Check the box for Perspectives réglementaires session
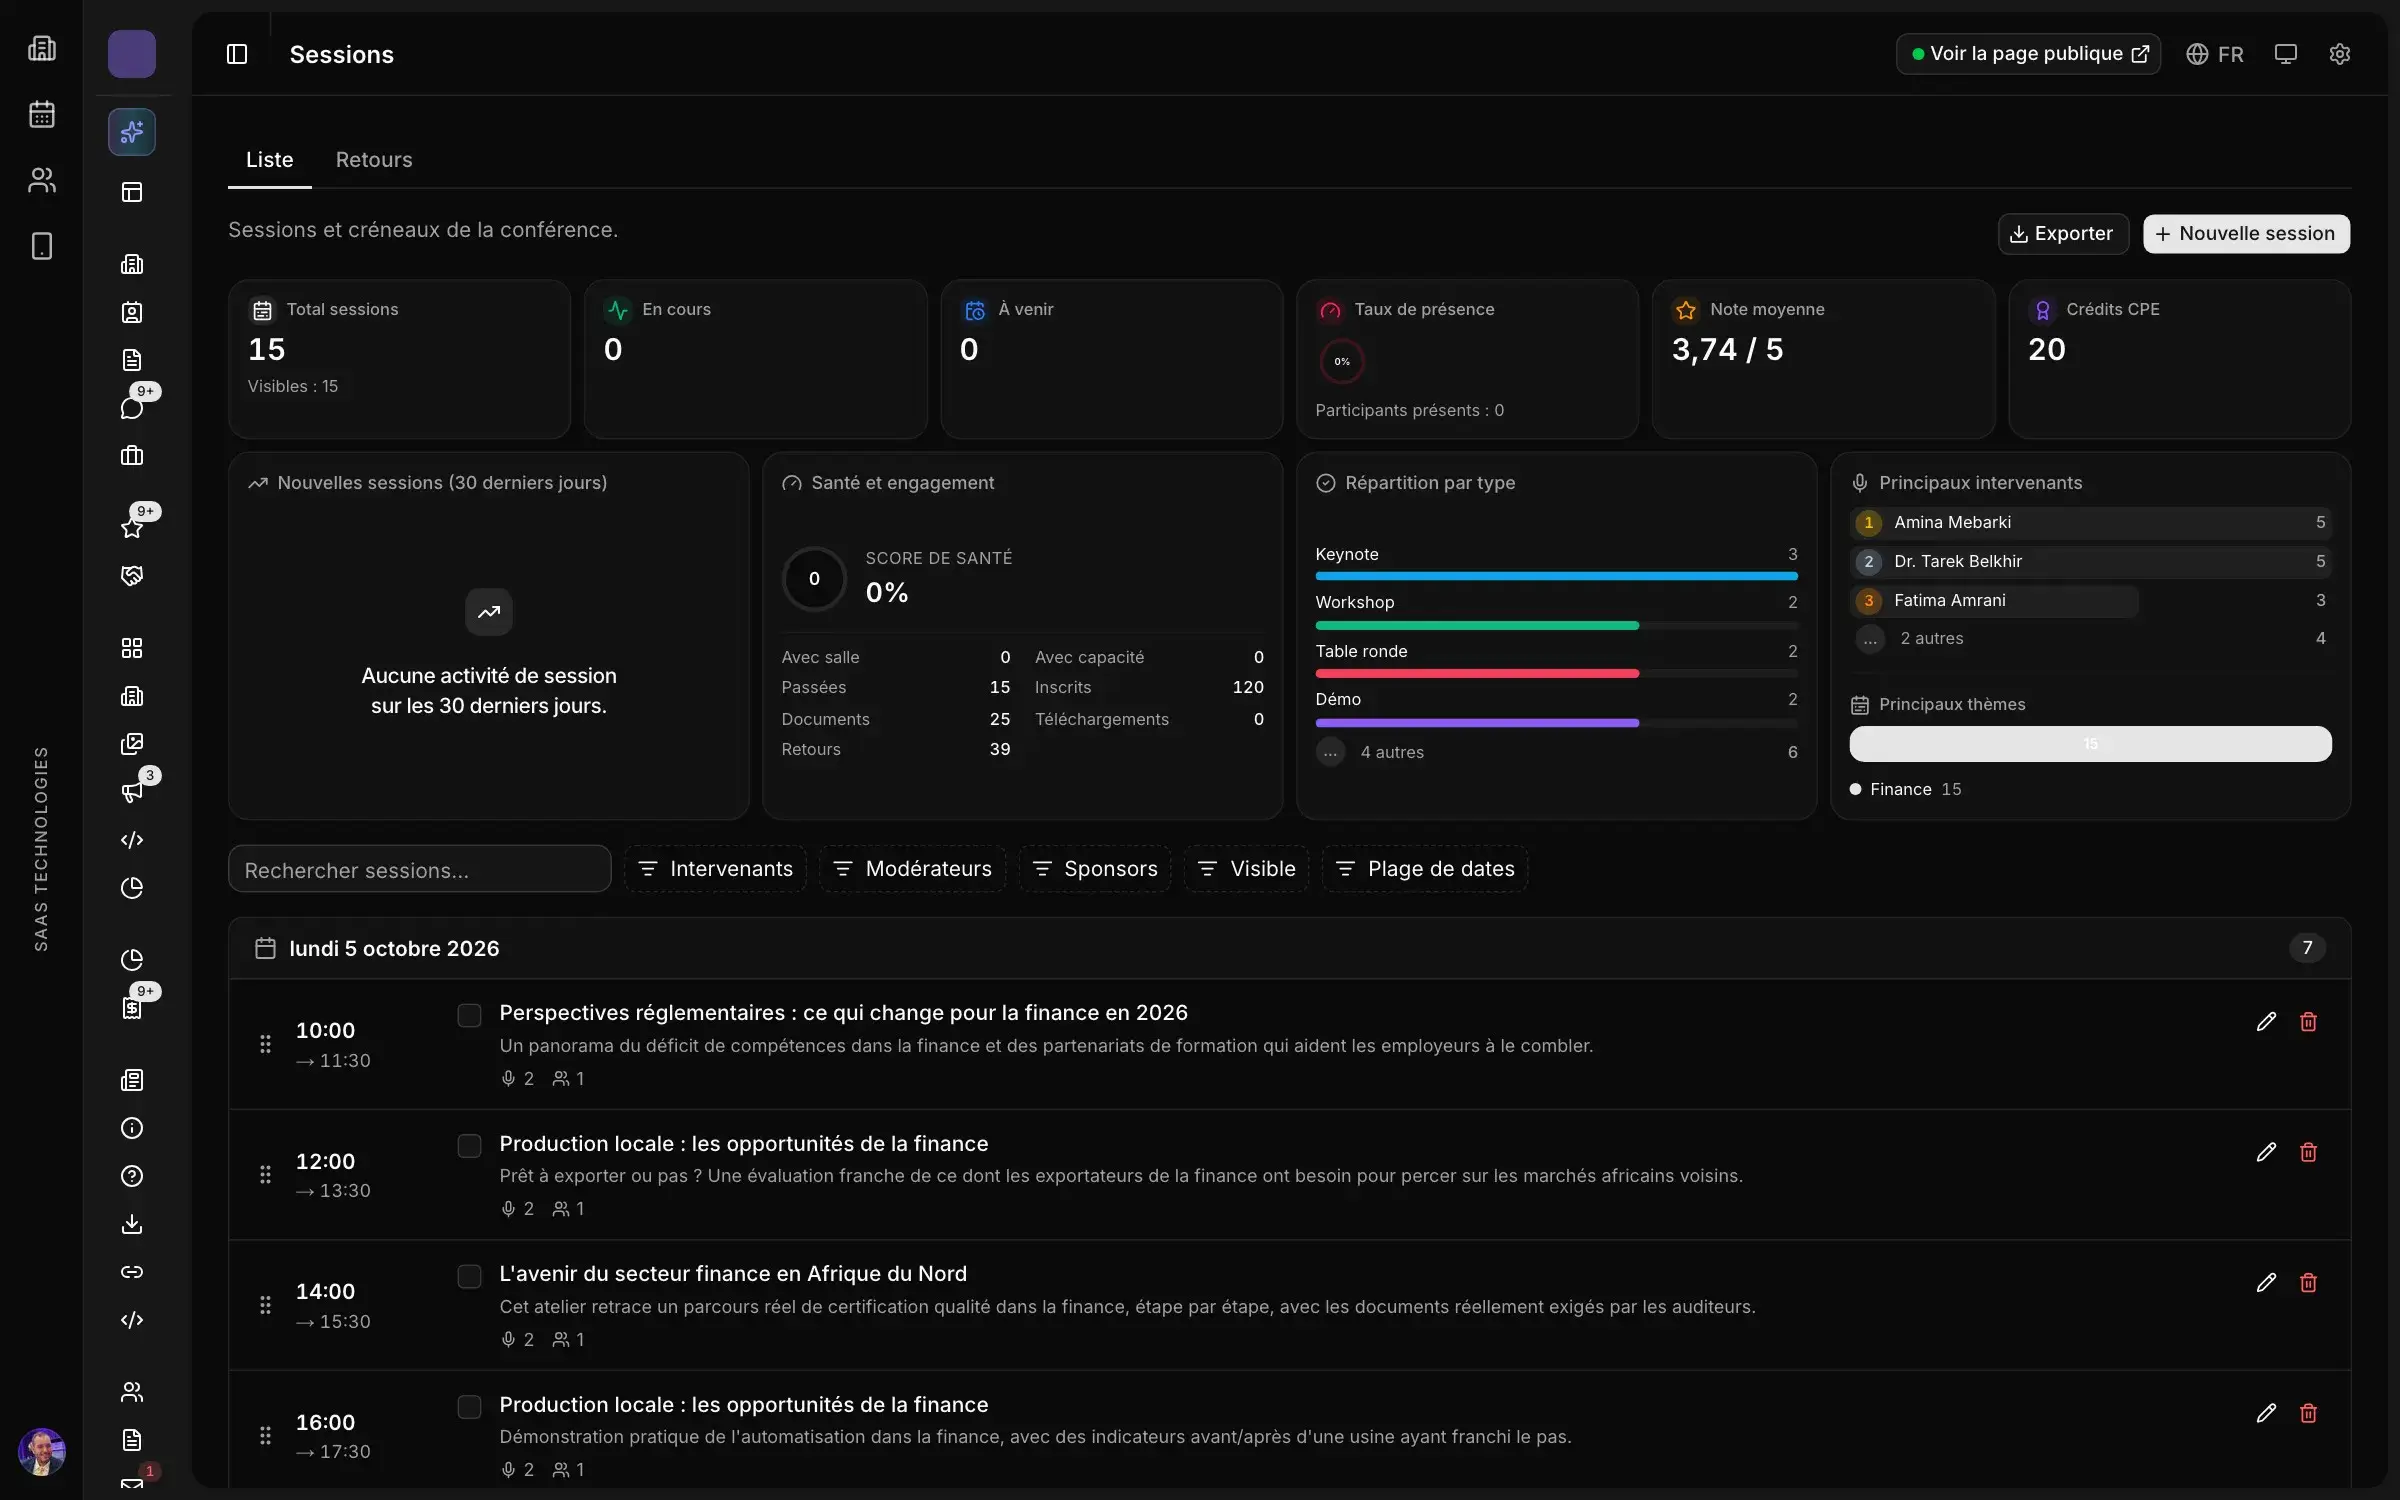 pyautogui.click(x=469, y=1015)
